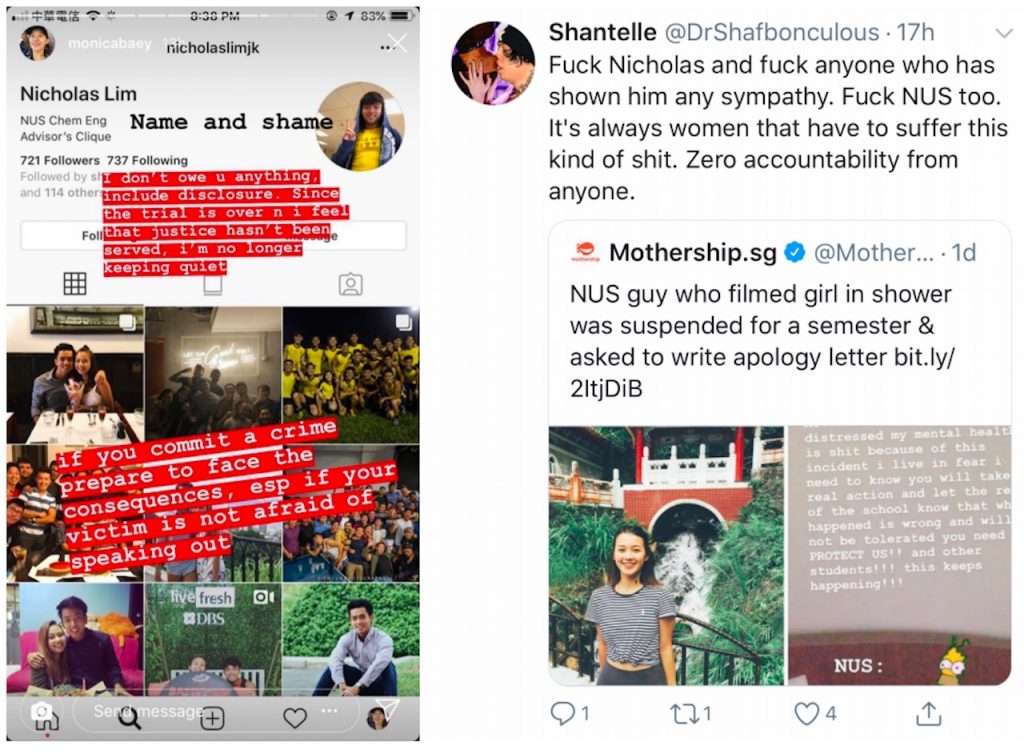Select the grid posts view tab

pyautogui.click(x=74, y=283)
